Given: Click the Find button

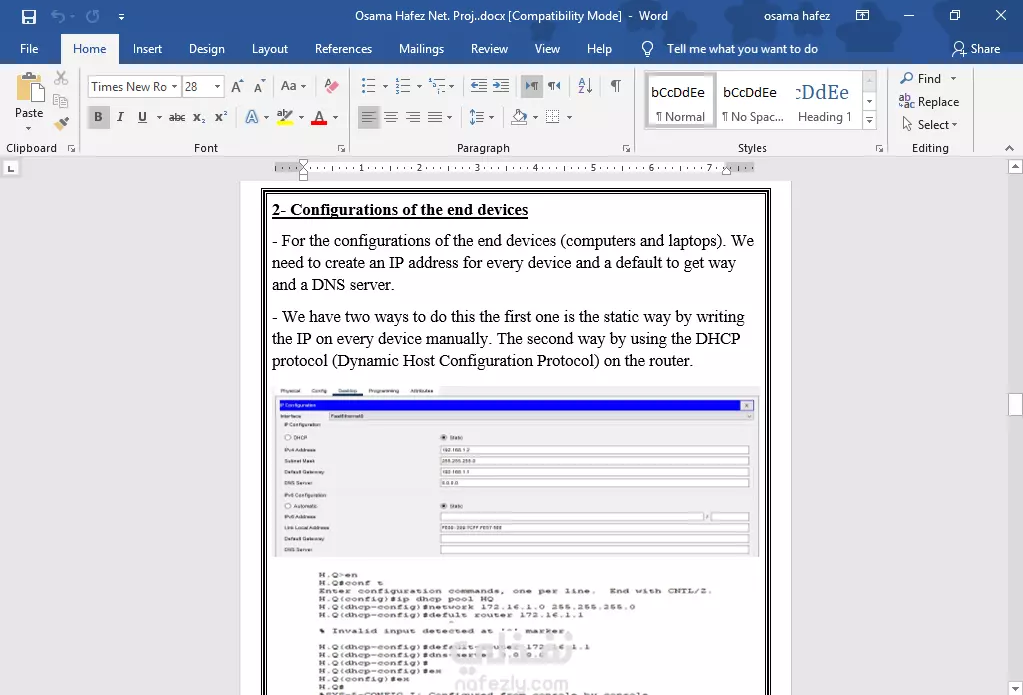Looking at the screenshot, I should [x=921, y=79].
